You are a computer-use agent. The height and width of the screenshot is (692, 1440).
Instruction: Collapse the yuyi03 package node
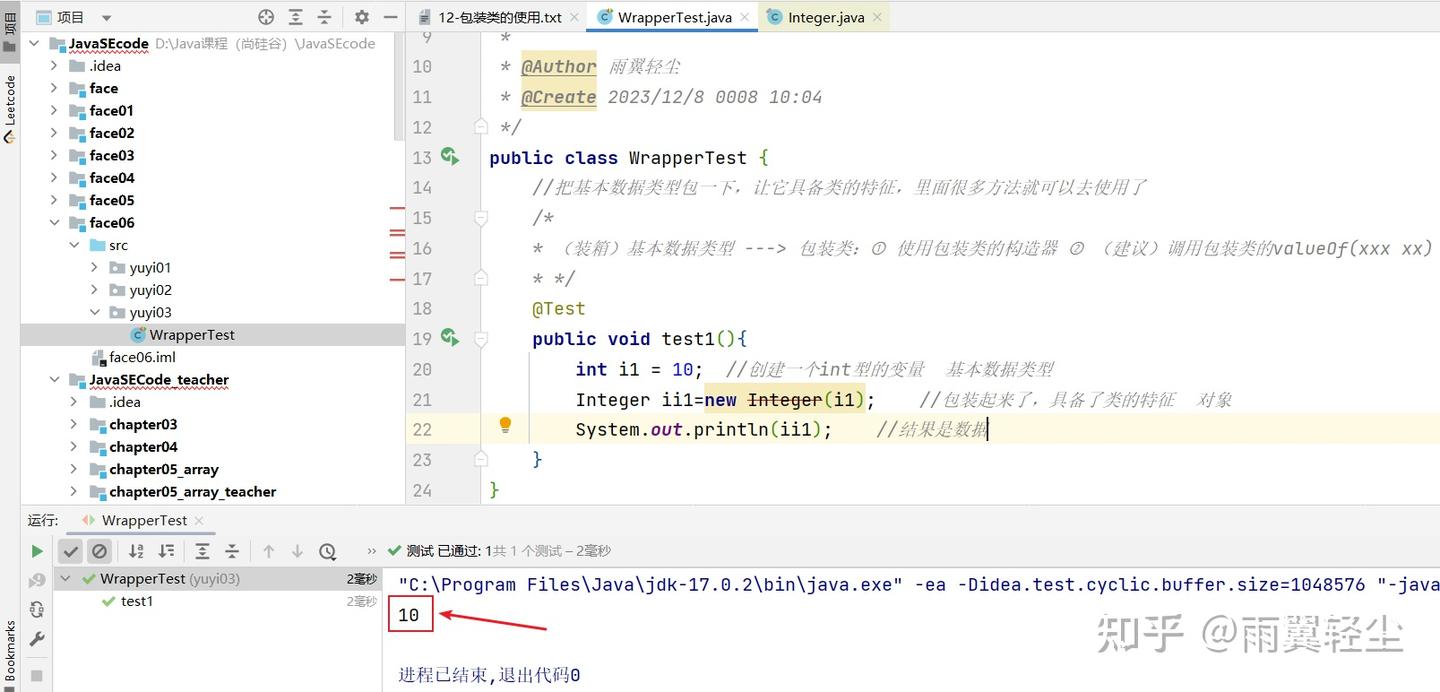[93, 312]
